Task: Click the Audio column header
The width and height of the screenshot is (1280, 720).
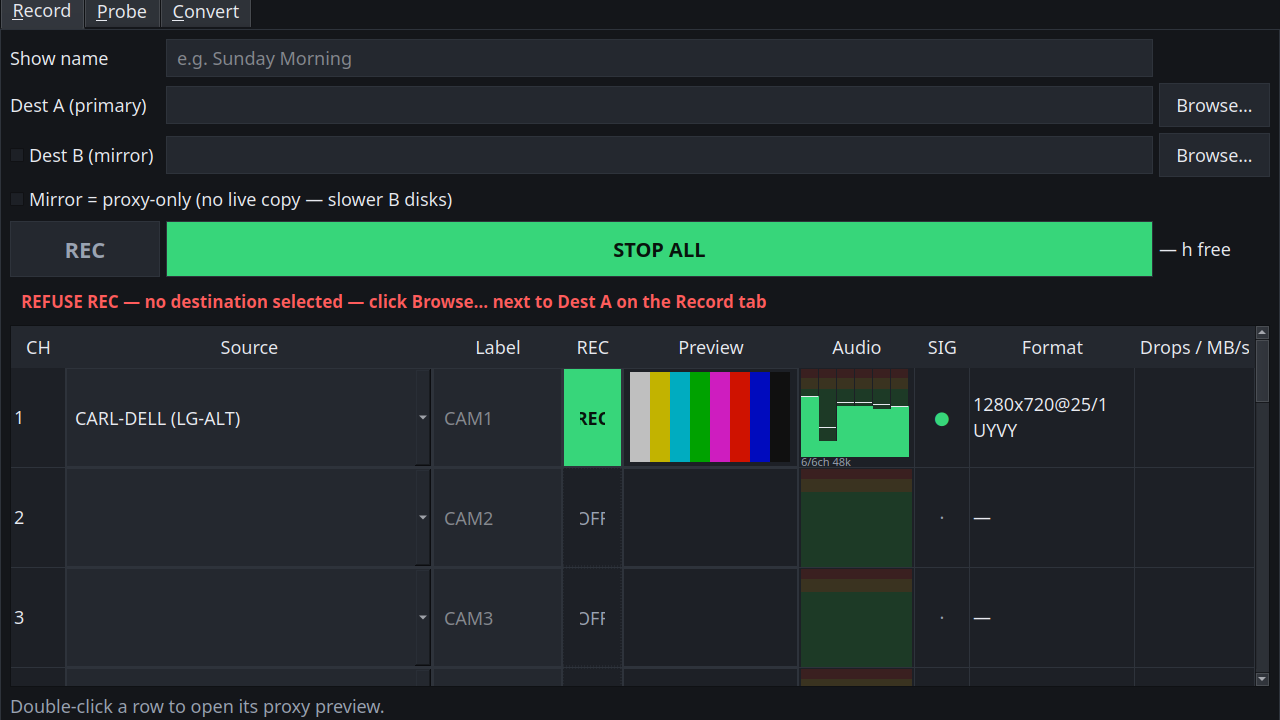Action: [x=857, y=347]
